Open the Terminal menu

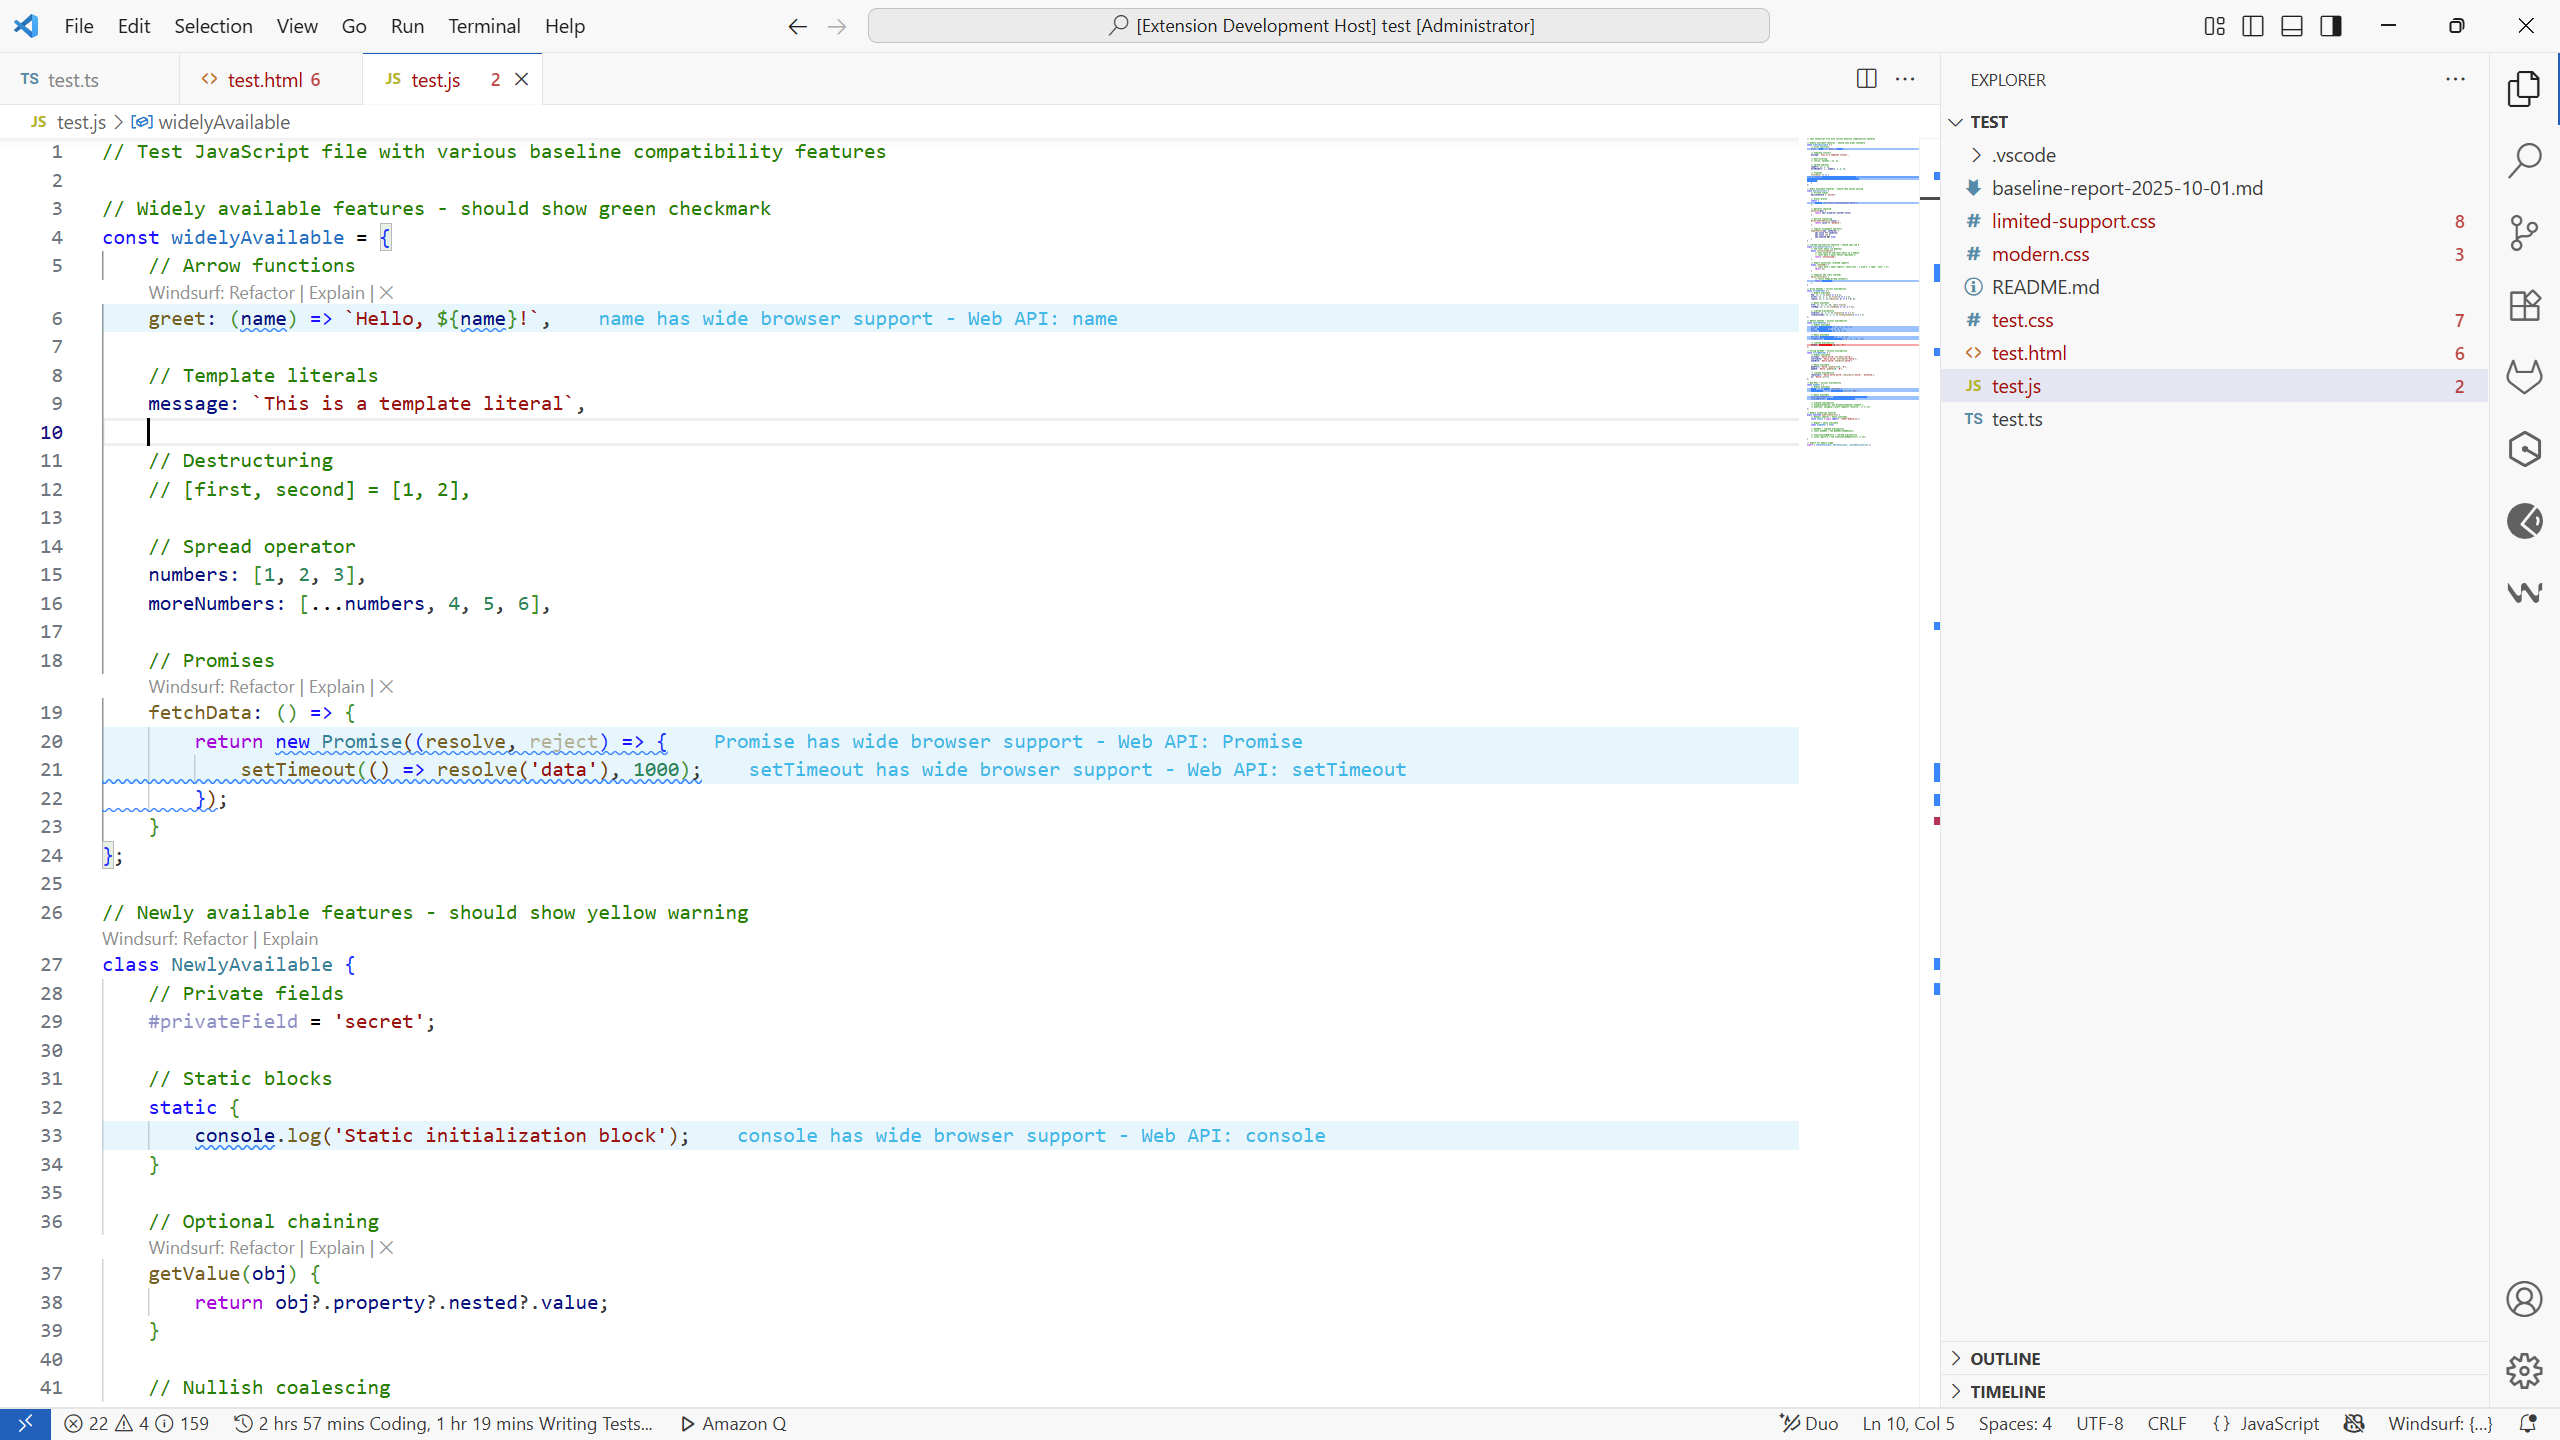tap(484, 26)
